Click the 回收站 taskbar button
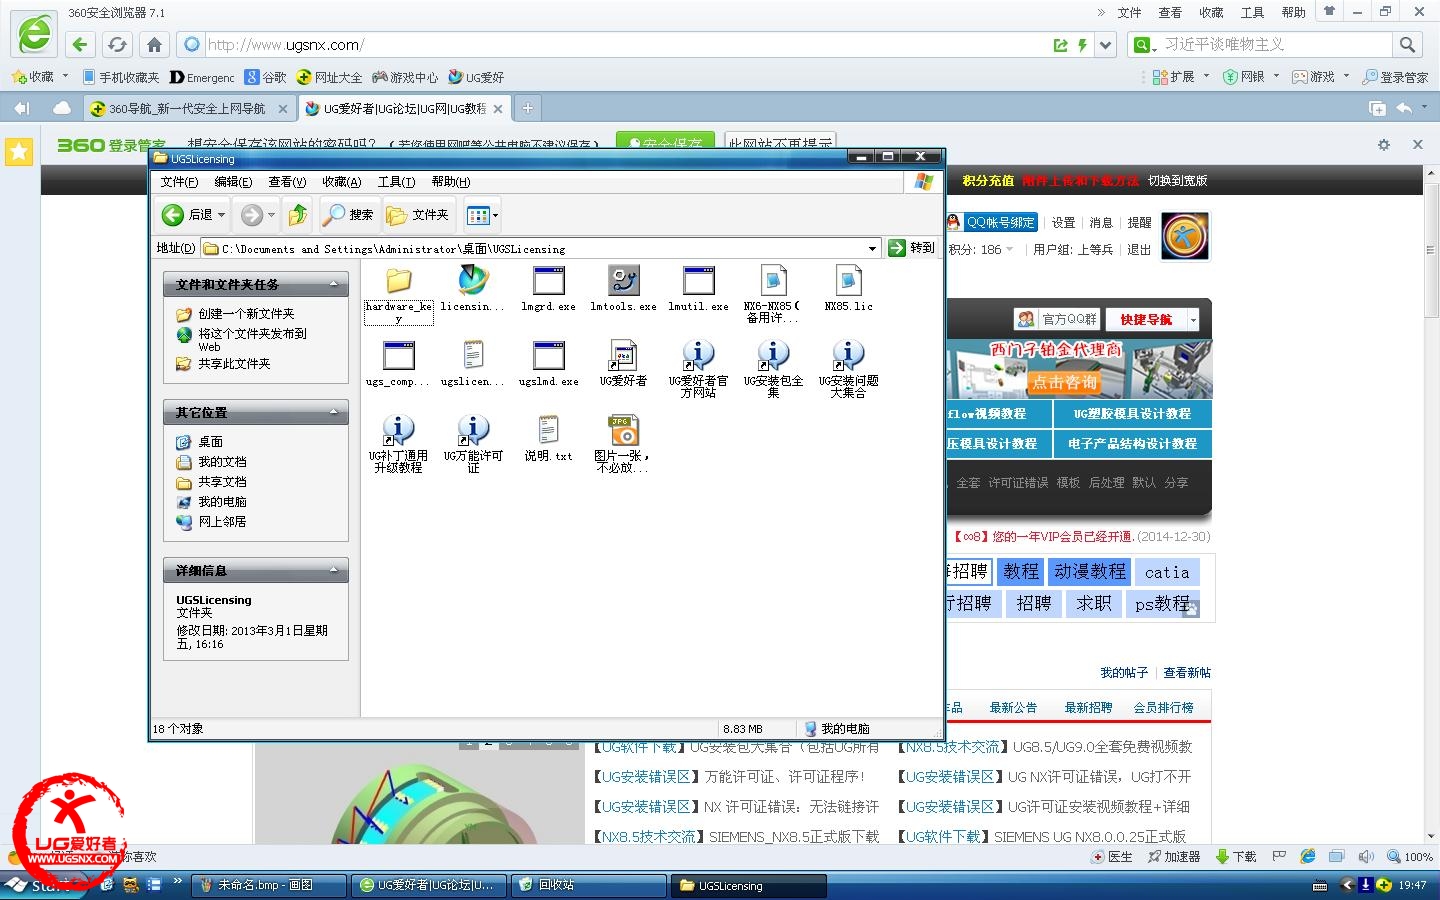 click(588, 885)
